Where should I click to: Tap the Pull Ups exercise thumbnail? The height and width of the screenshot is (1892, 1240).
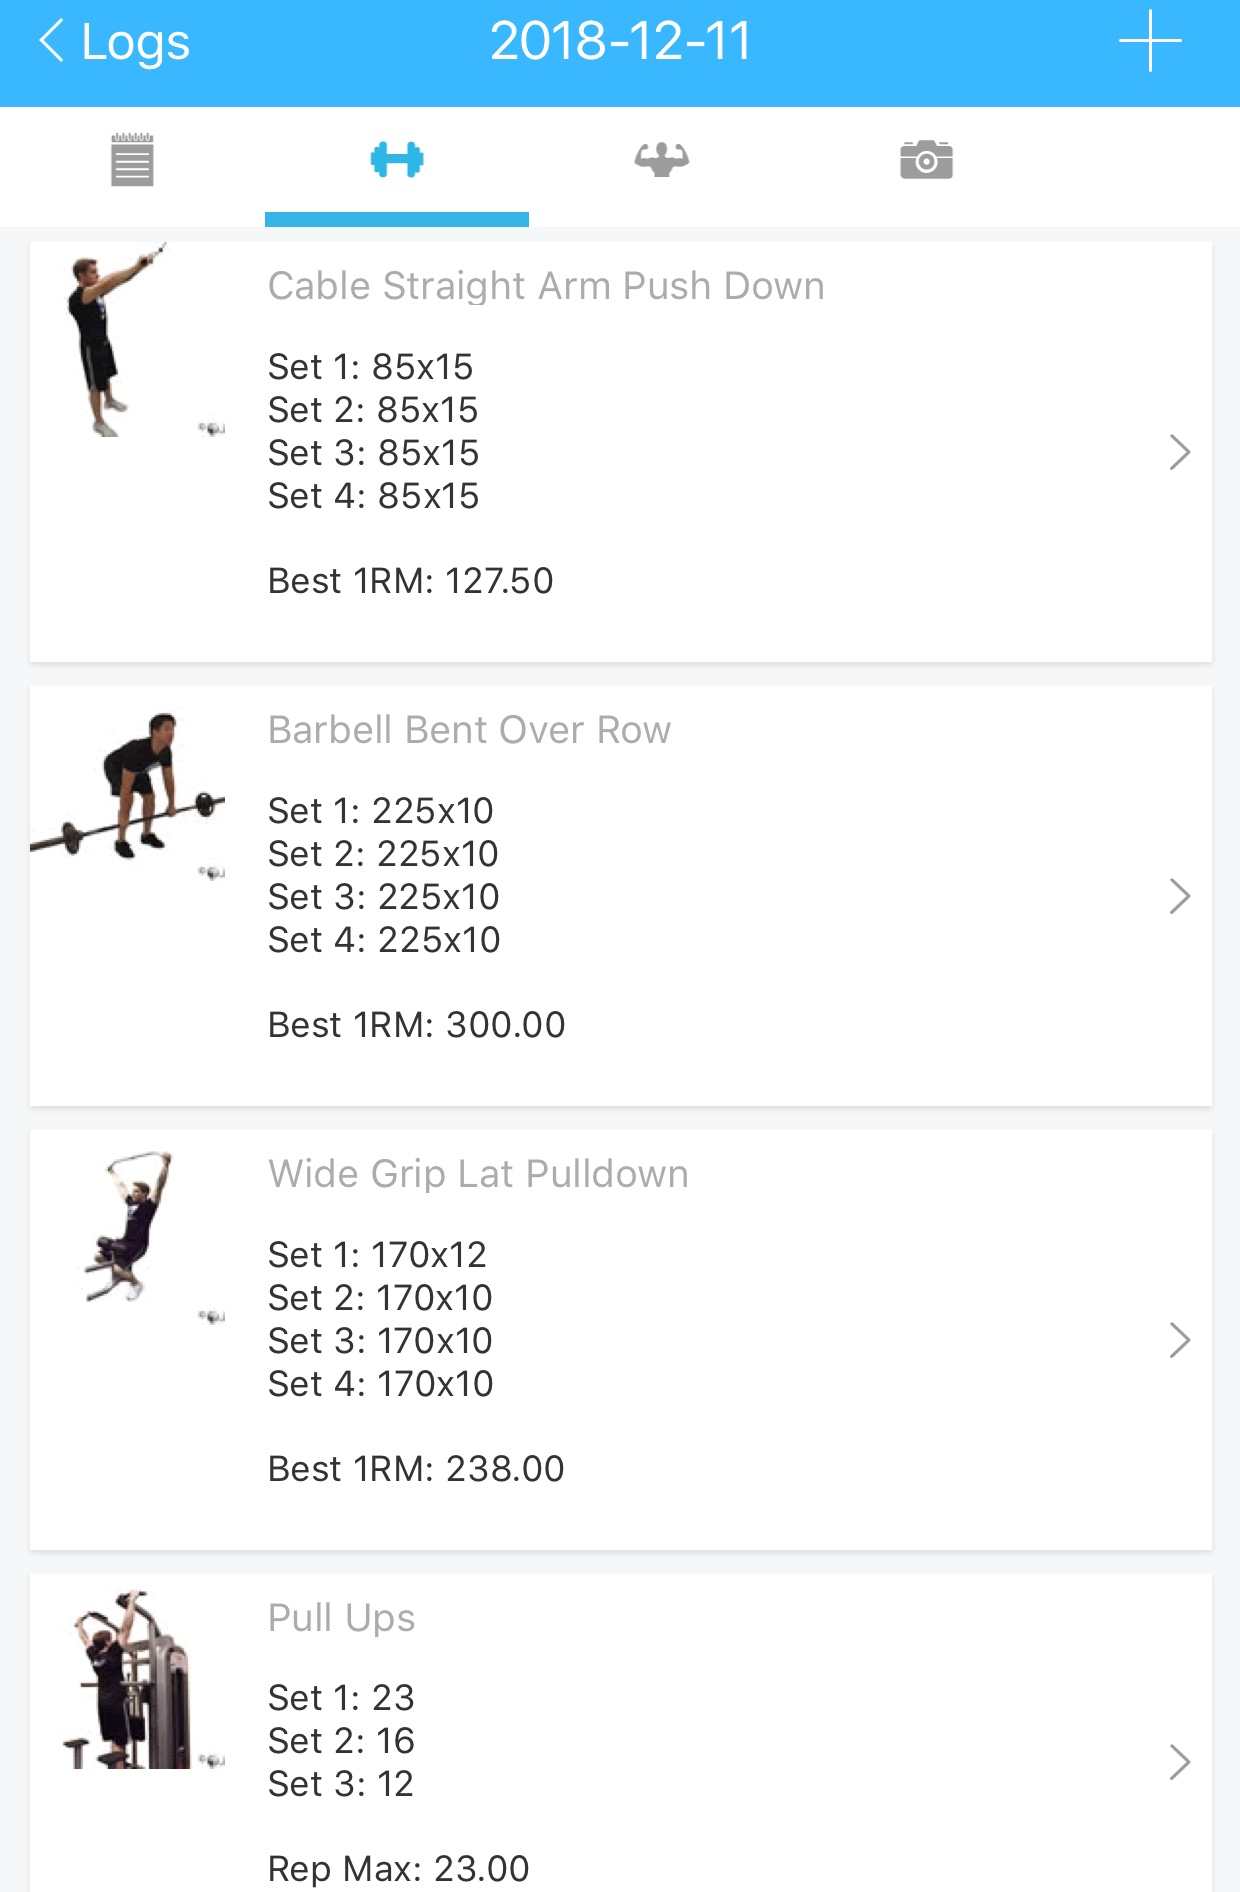(126, 1680)
